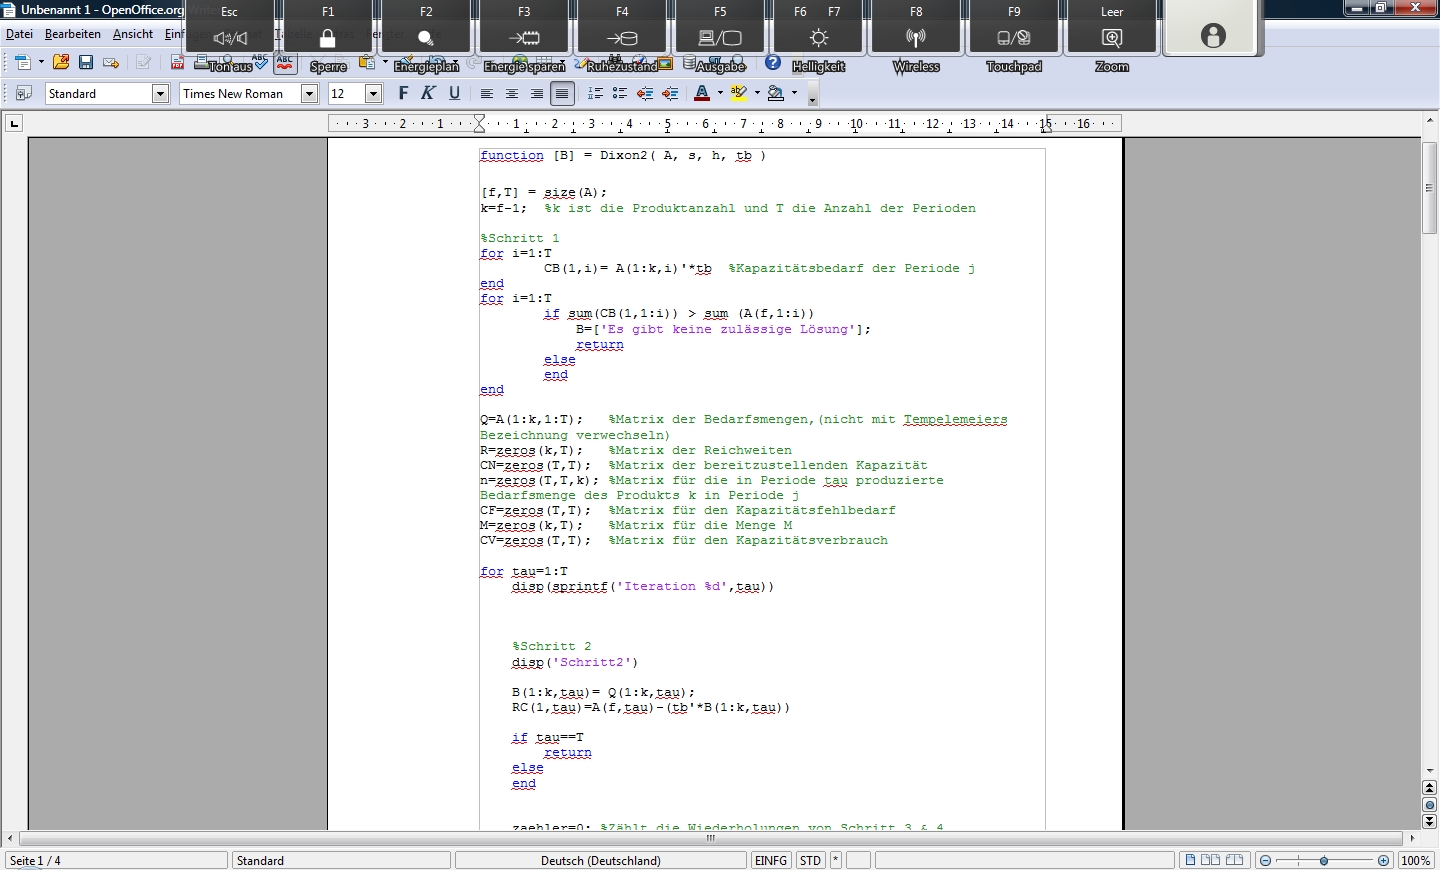Image resolution: width=1440 pixels, height=870 pixels.
Task: Click the 100% zoom level button
Action: (x=1415, y=860)
